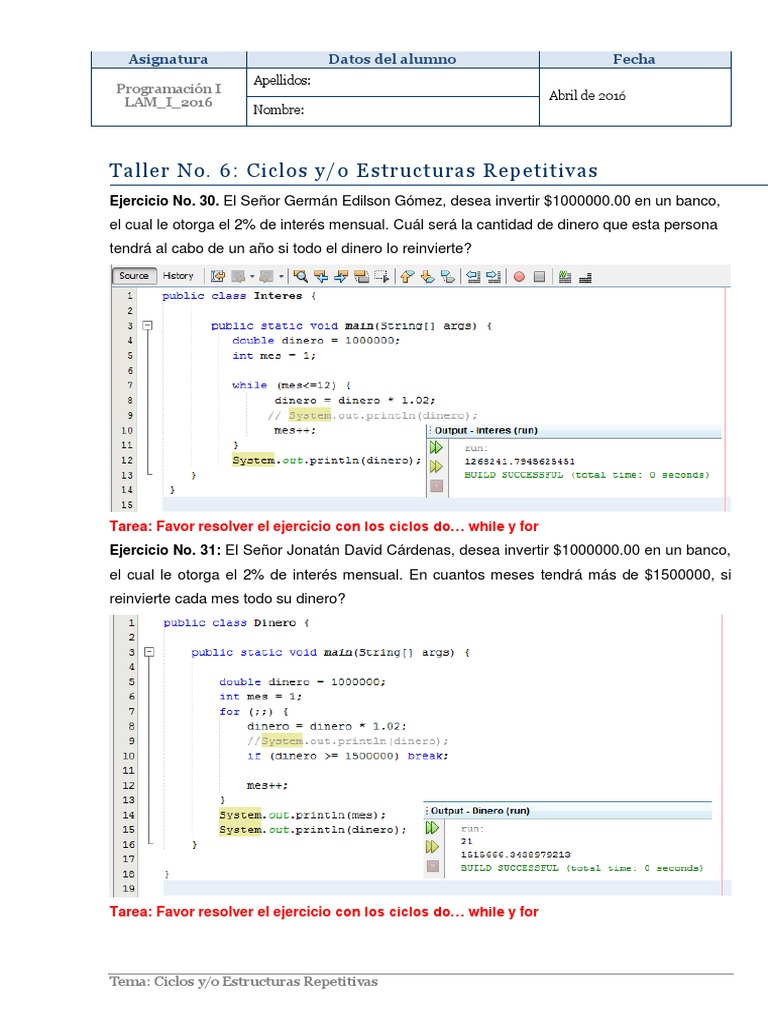Toggle Bookmark toolbar icon
This screenshot has width=768, height=1024.
(x=447, y=277)
